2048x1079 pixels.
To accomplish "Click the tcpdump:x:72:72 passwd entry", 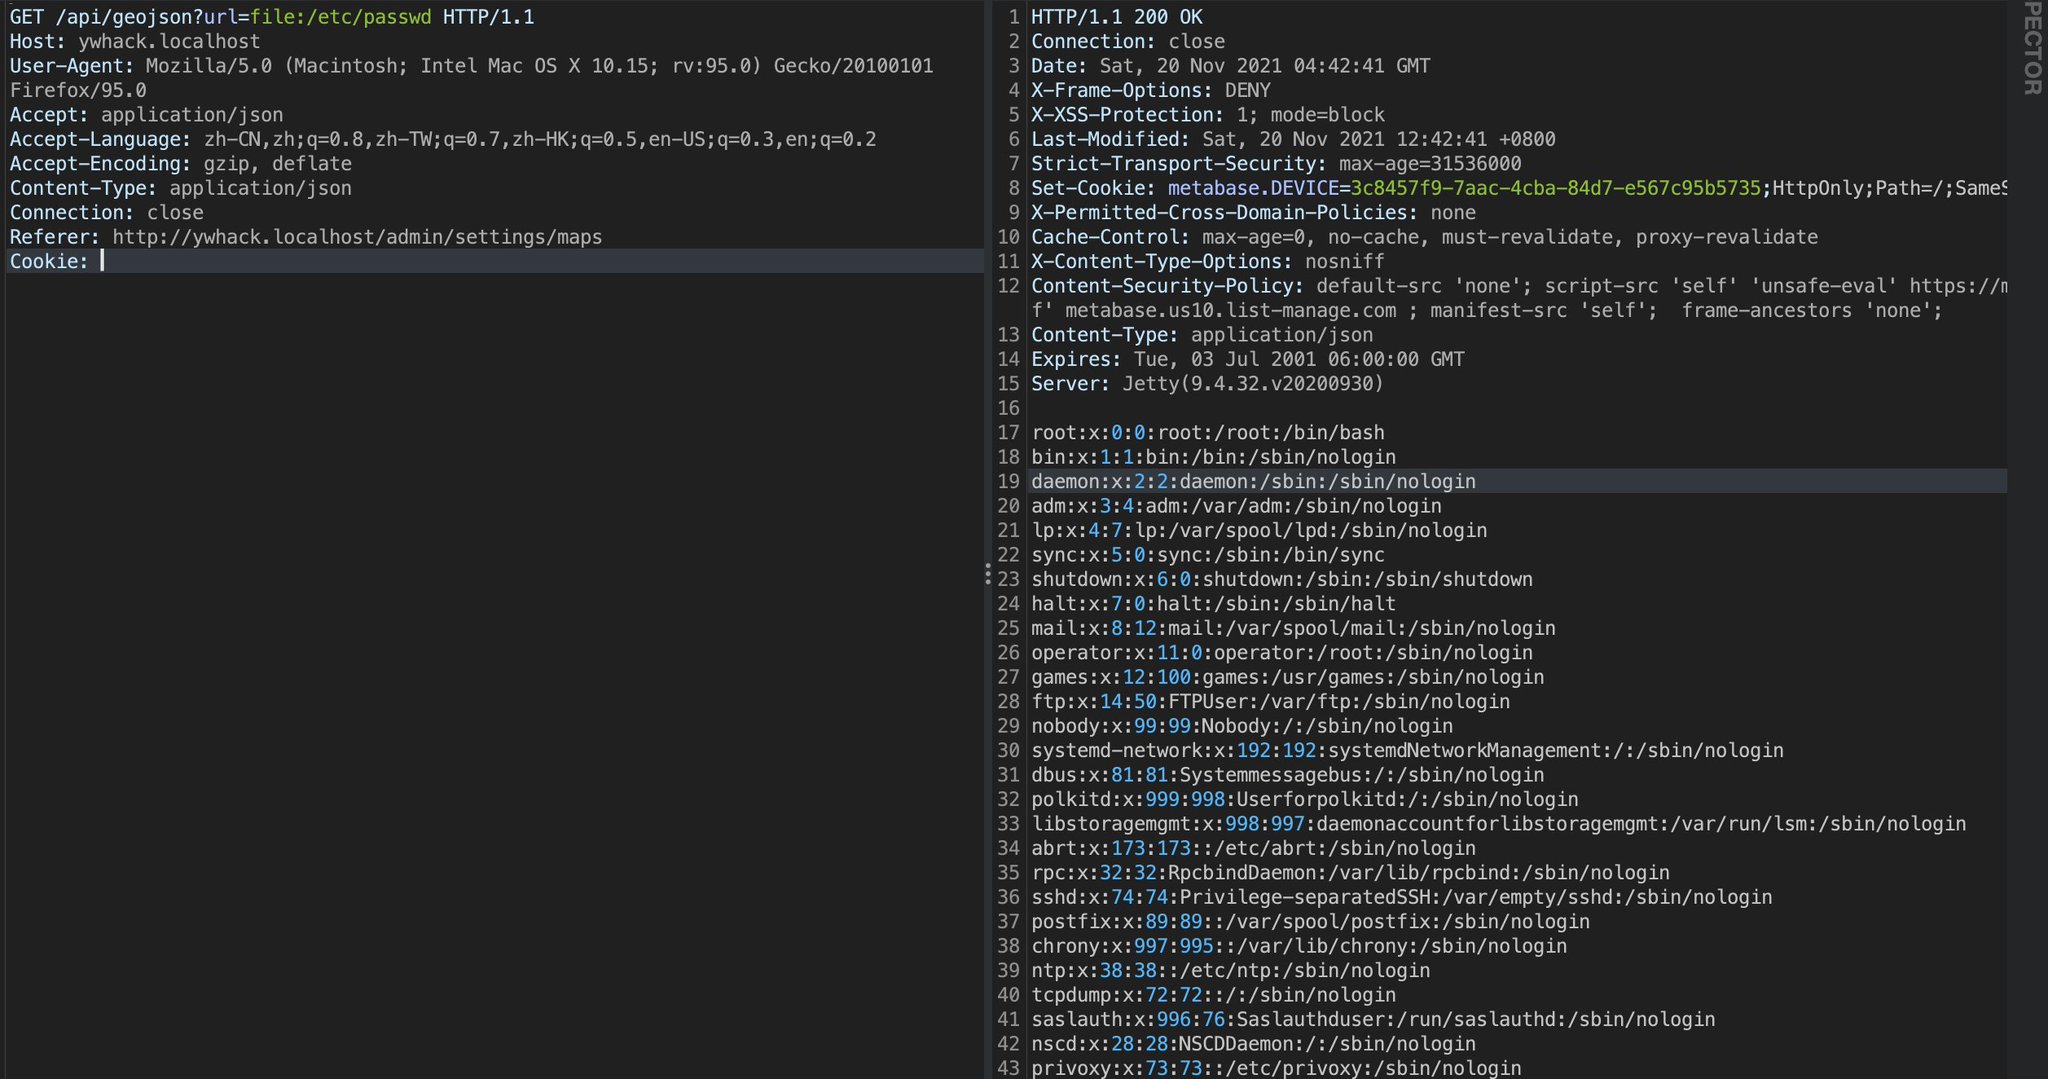I will (x=1213, y=996).
